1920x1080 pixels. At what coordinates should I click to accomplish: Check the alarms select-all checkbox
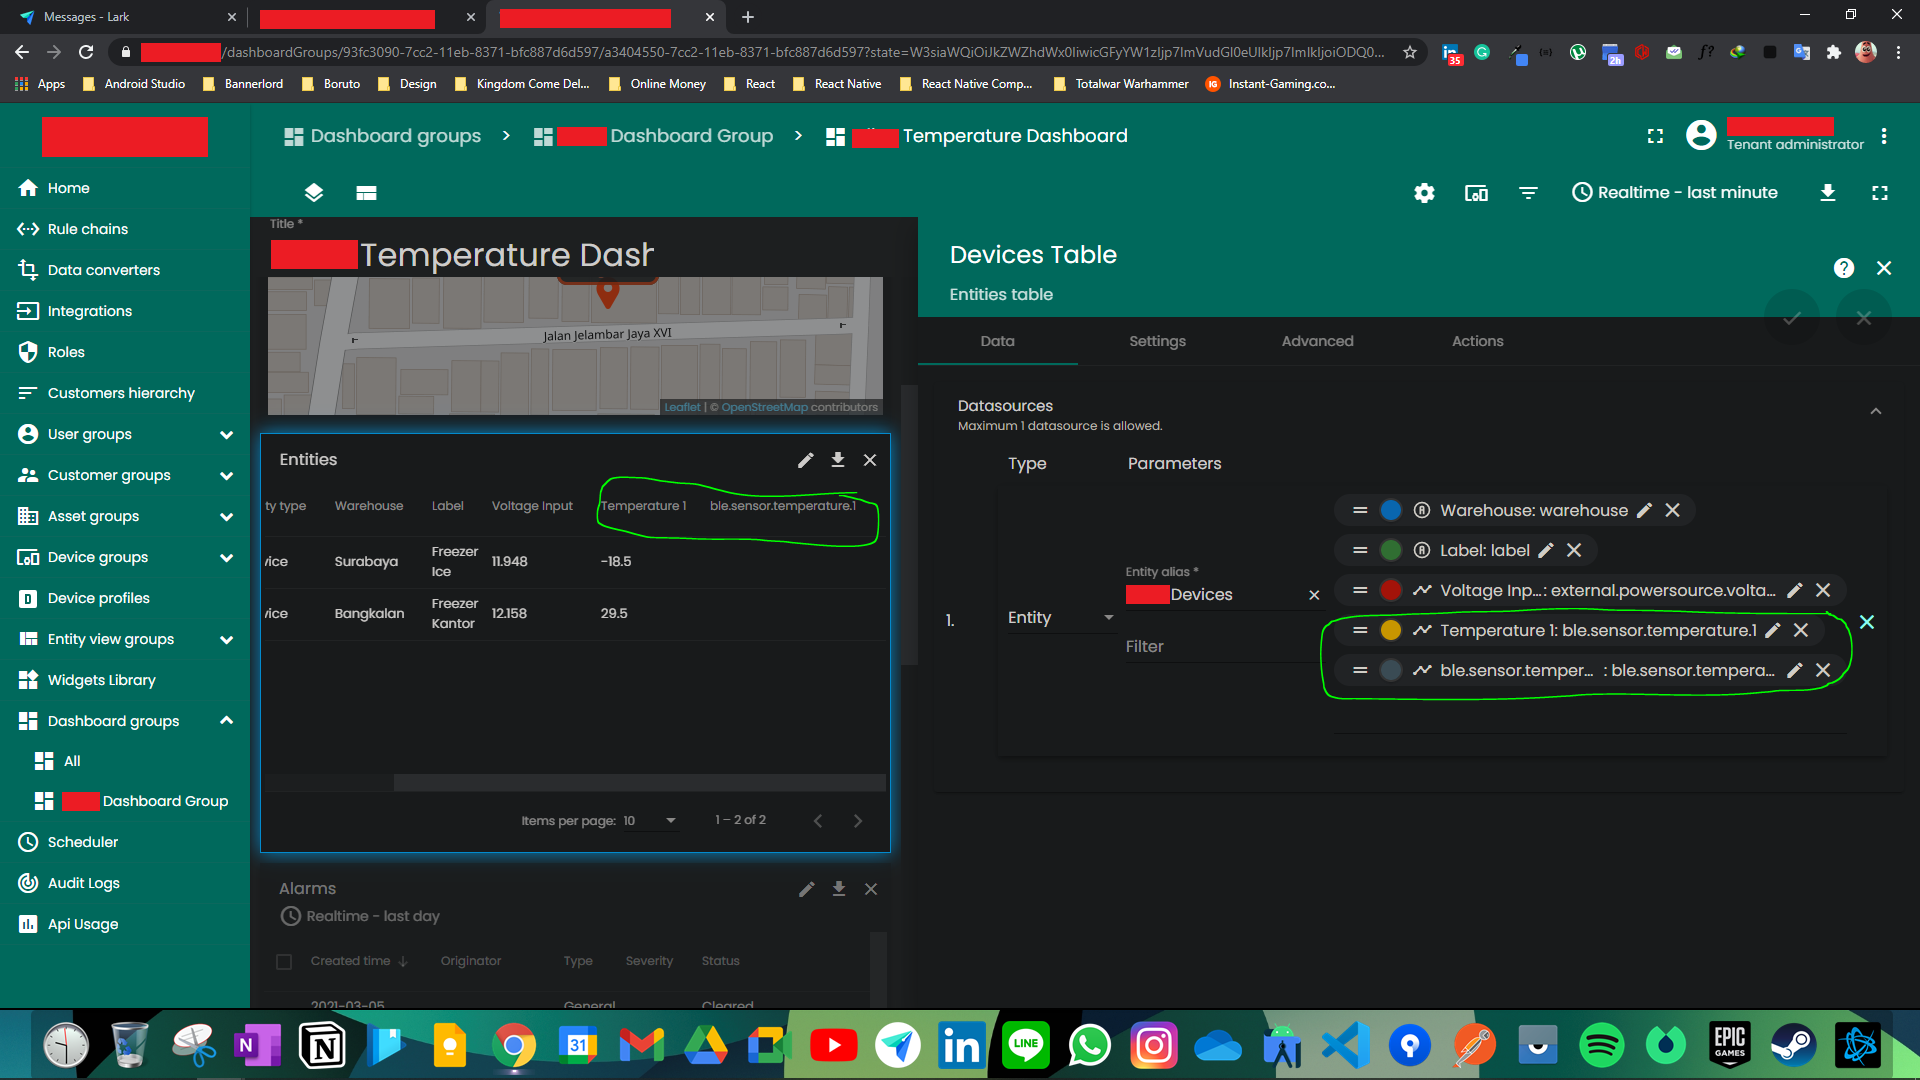[x=284, y=961]
